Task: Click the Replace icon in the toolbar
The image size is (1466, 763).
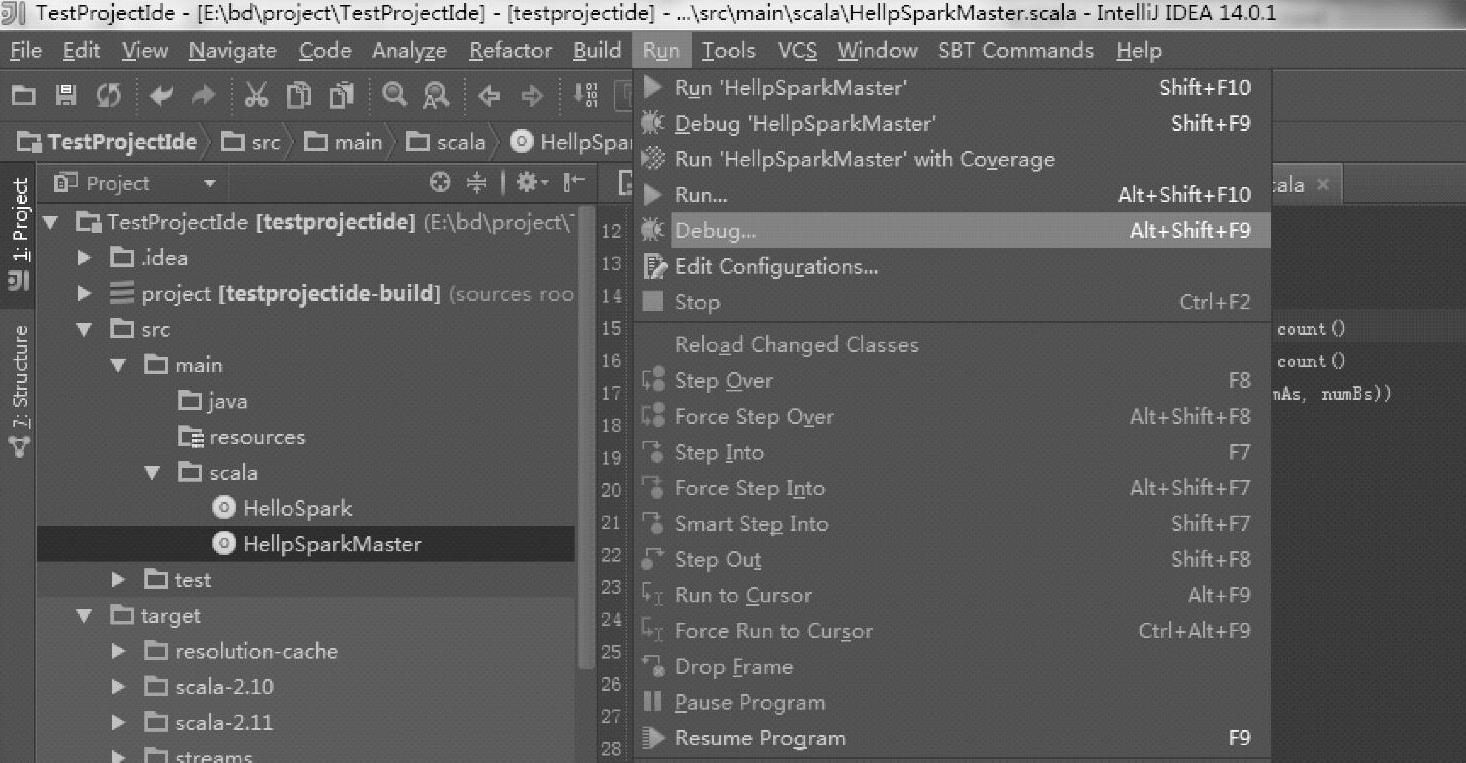Action: pos(436,96)
